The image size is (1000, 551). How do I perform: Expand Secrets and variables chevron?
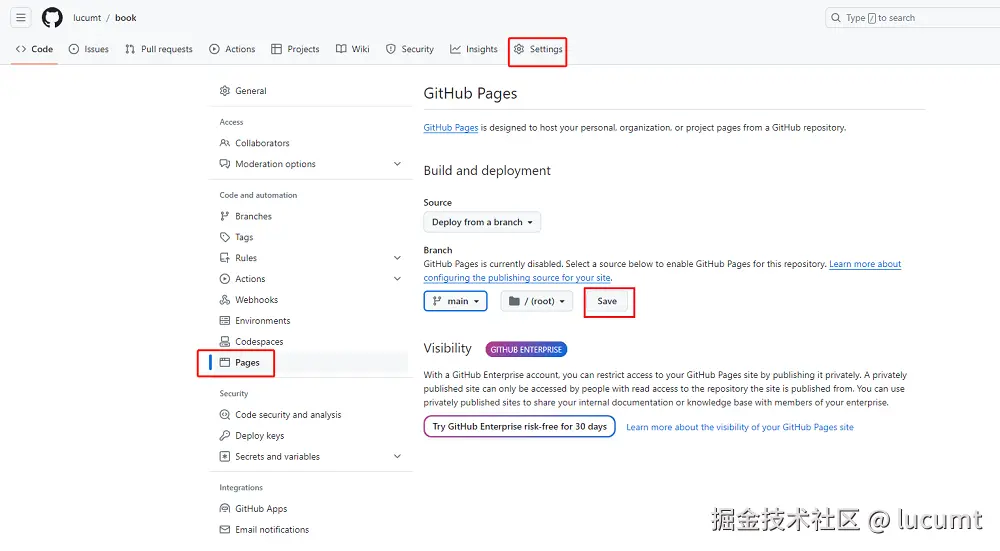(397, 457)
